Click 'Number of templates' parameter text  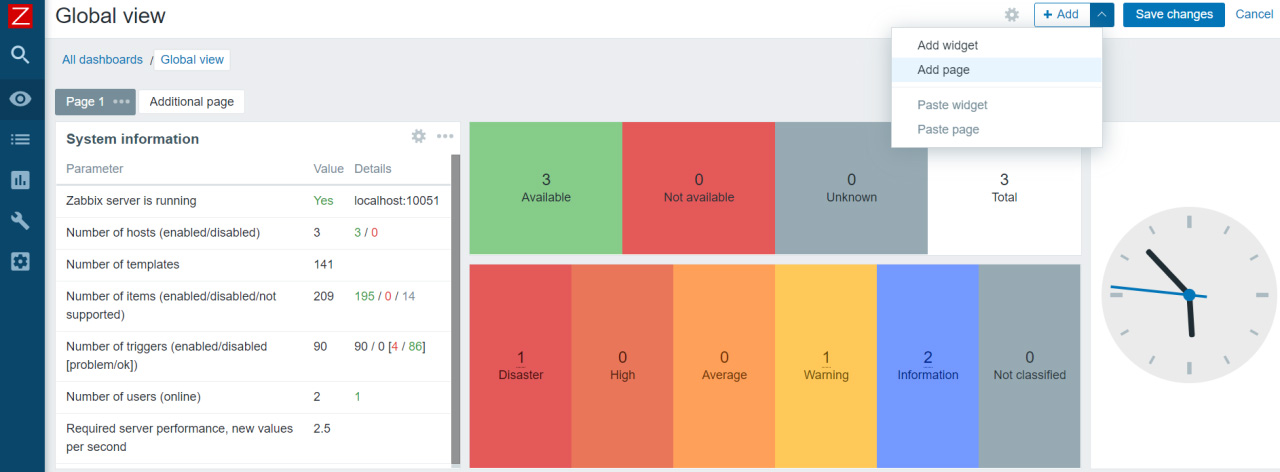pos(123,265)
